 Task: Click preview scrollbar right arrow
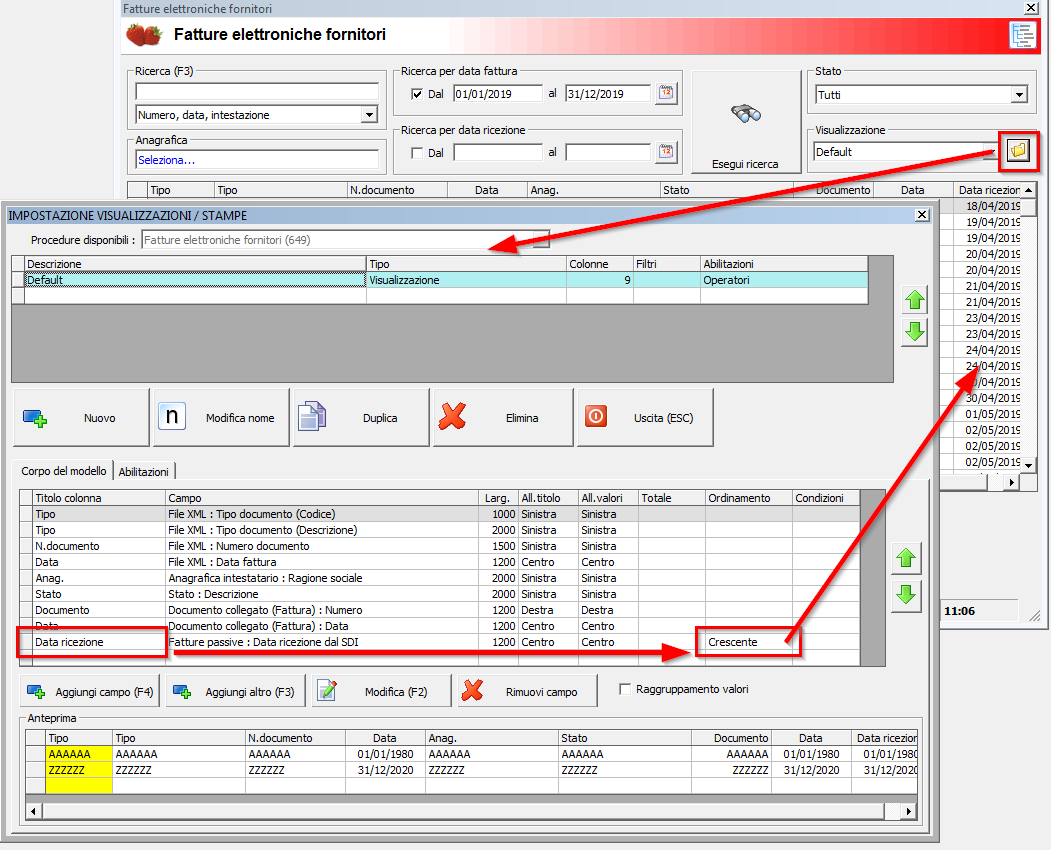pyautogui.click(x=908, y=811)
